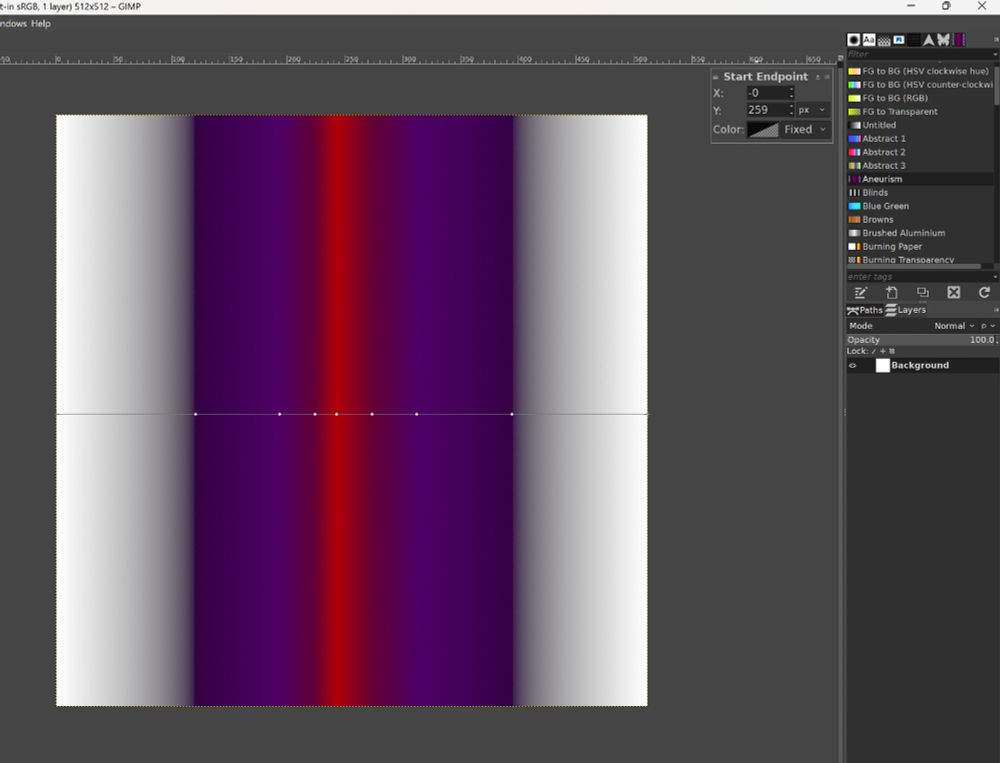Viewport: 1000px width, 763px height.
Task: Click the Y coordinate field showing 259
Action: pyautogui.click(x=767, y=110)
